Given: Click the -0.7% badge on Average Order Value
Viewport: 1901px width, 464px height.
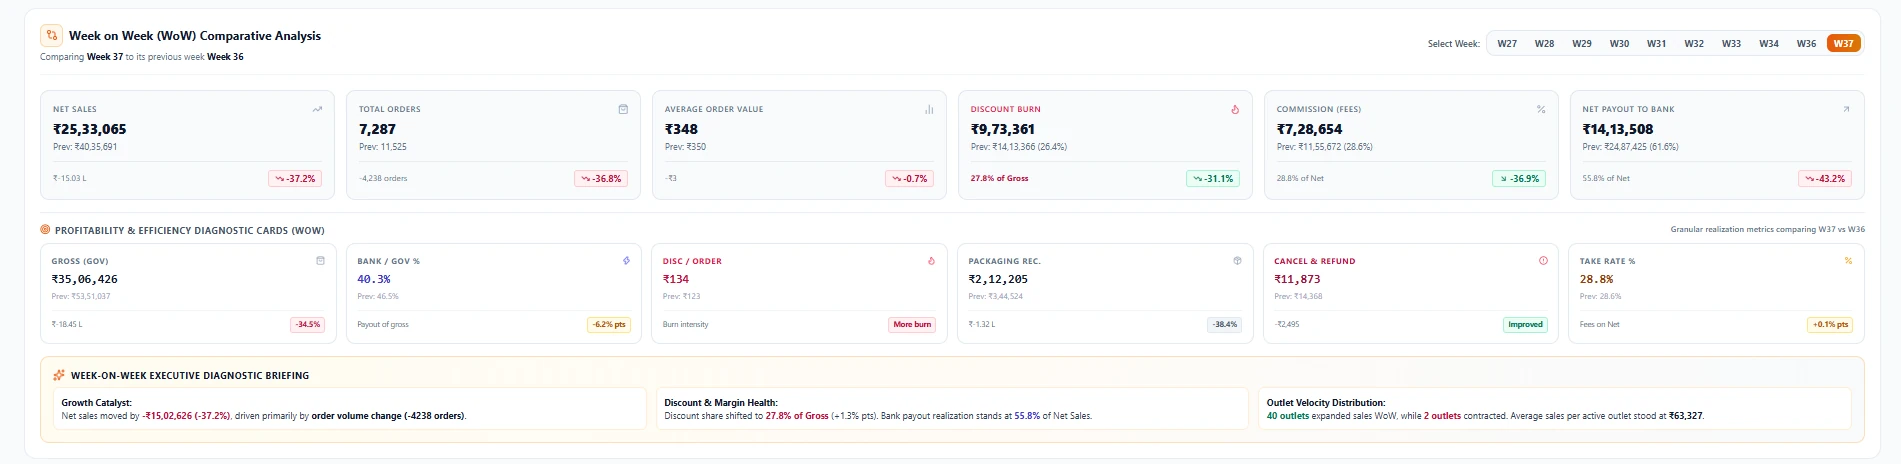Looking at the screenshot, I should [x=910, y=178].
